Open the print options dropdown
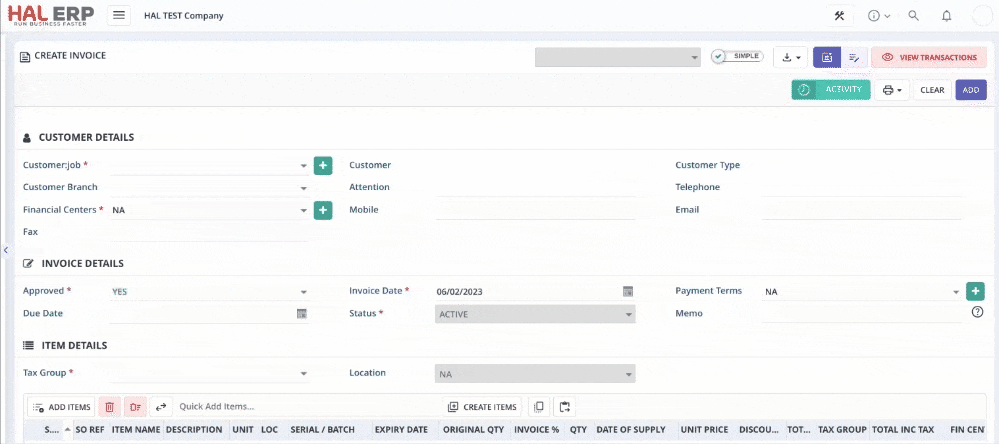 coord(891,90)
